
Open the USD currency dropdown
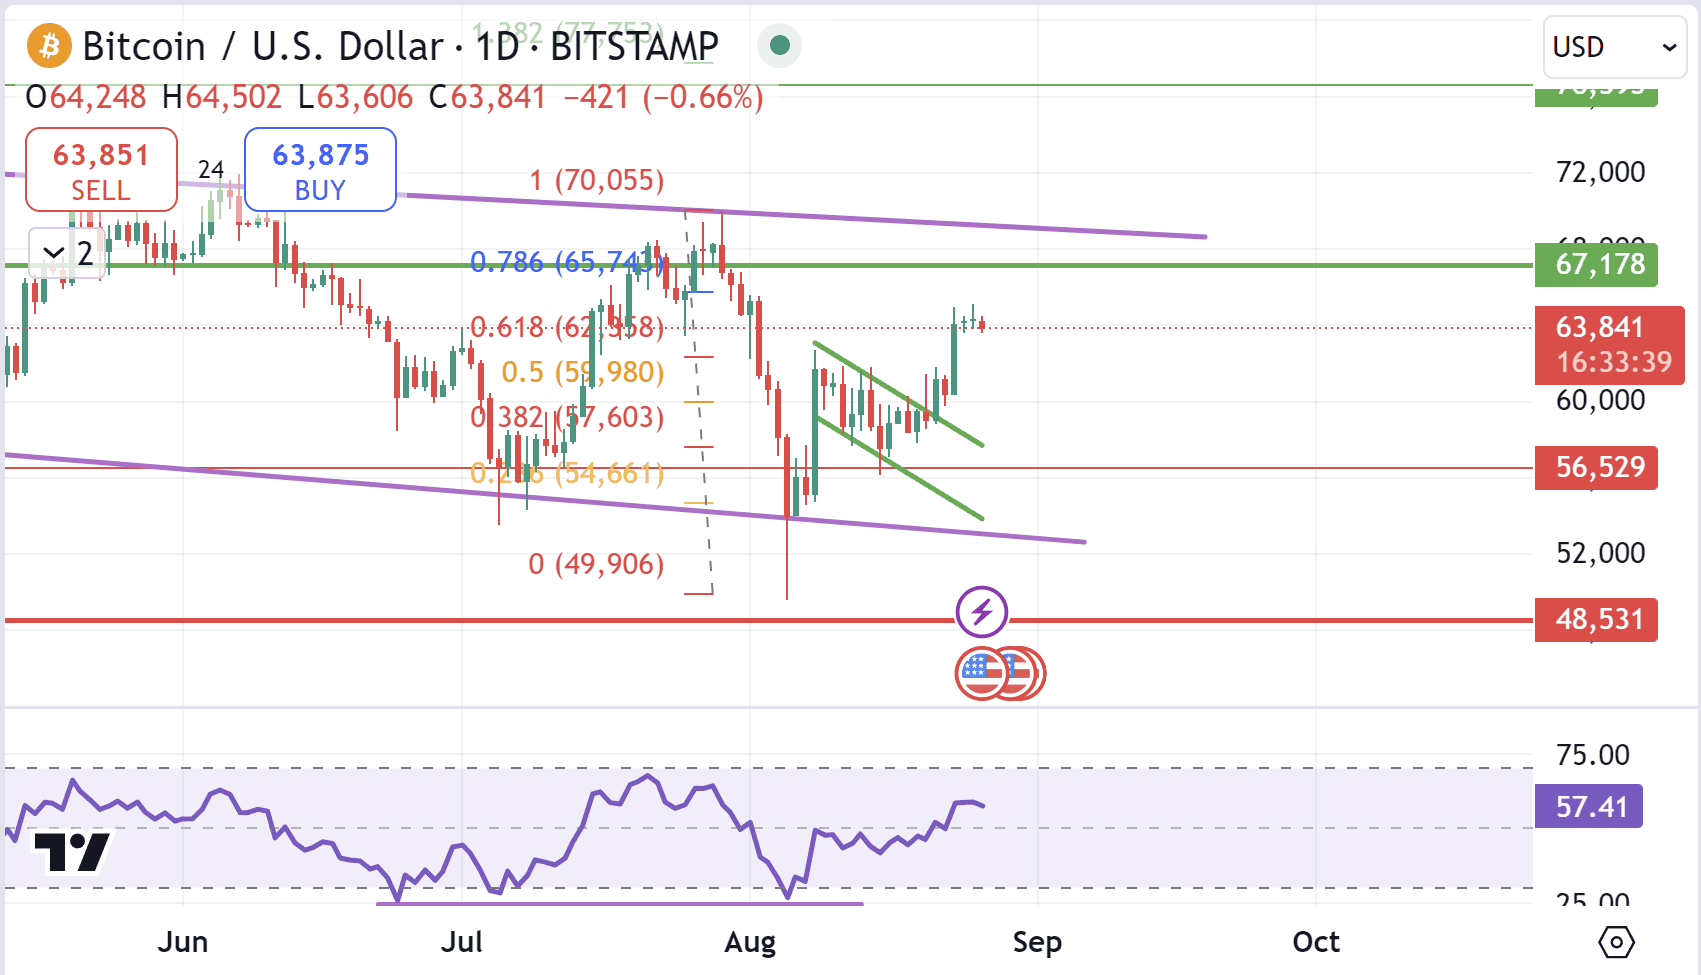click(1614, 47)
